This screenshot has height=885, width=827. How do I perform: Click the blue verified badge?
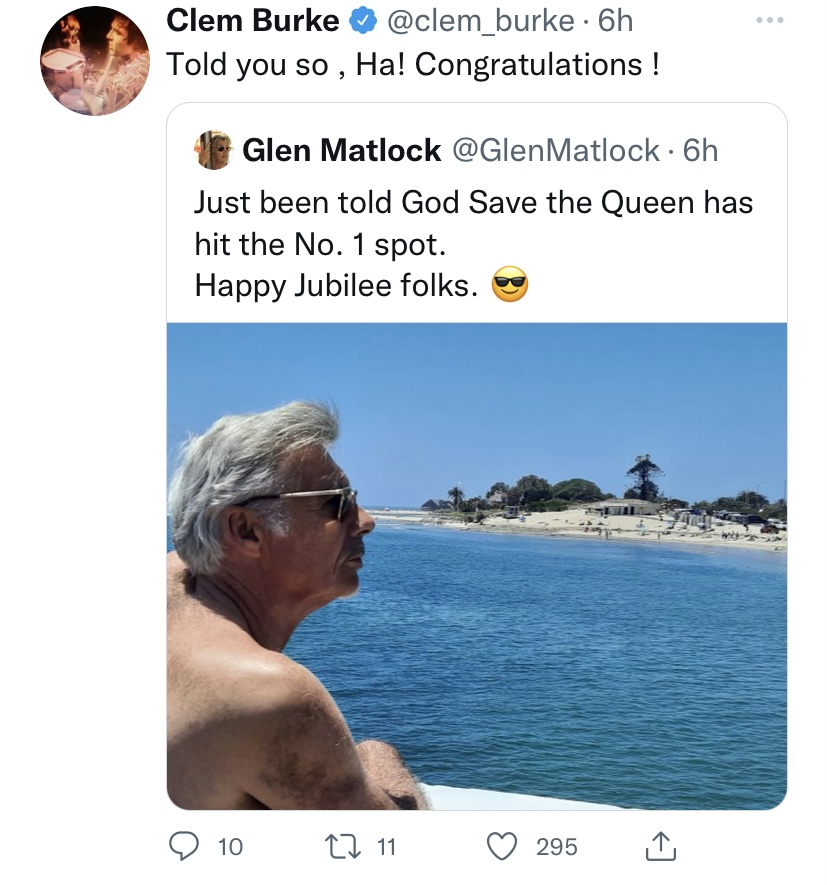pyautogui.click(x=359, y=20)
